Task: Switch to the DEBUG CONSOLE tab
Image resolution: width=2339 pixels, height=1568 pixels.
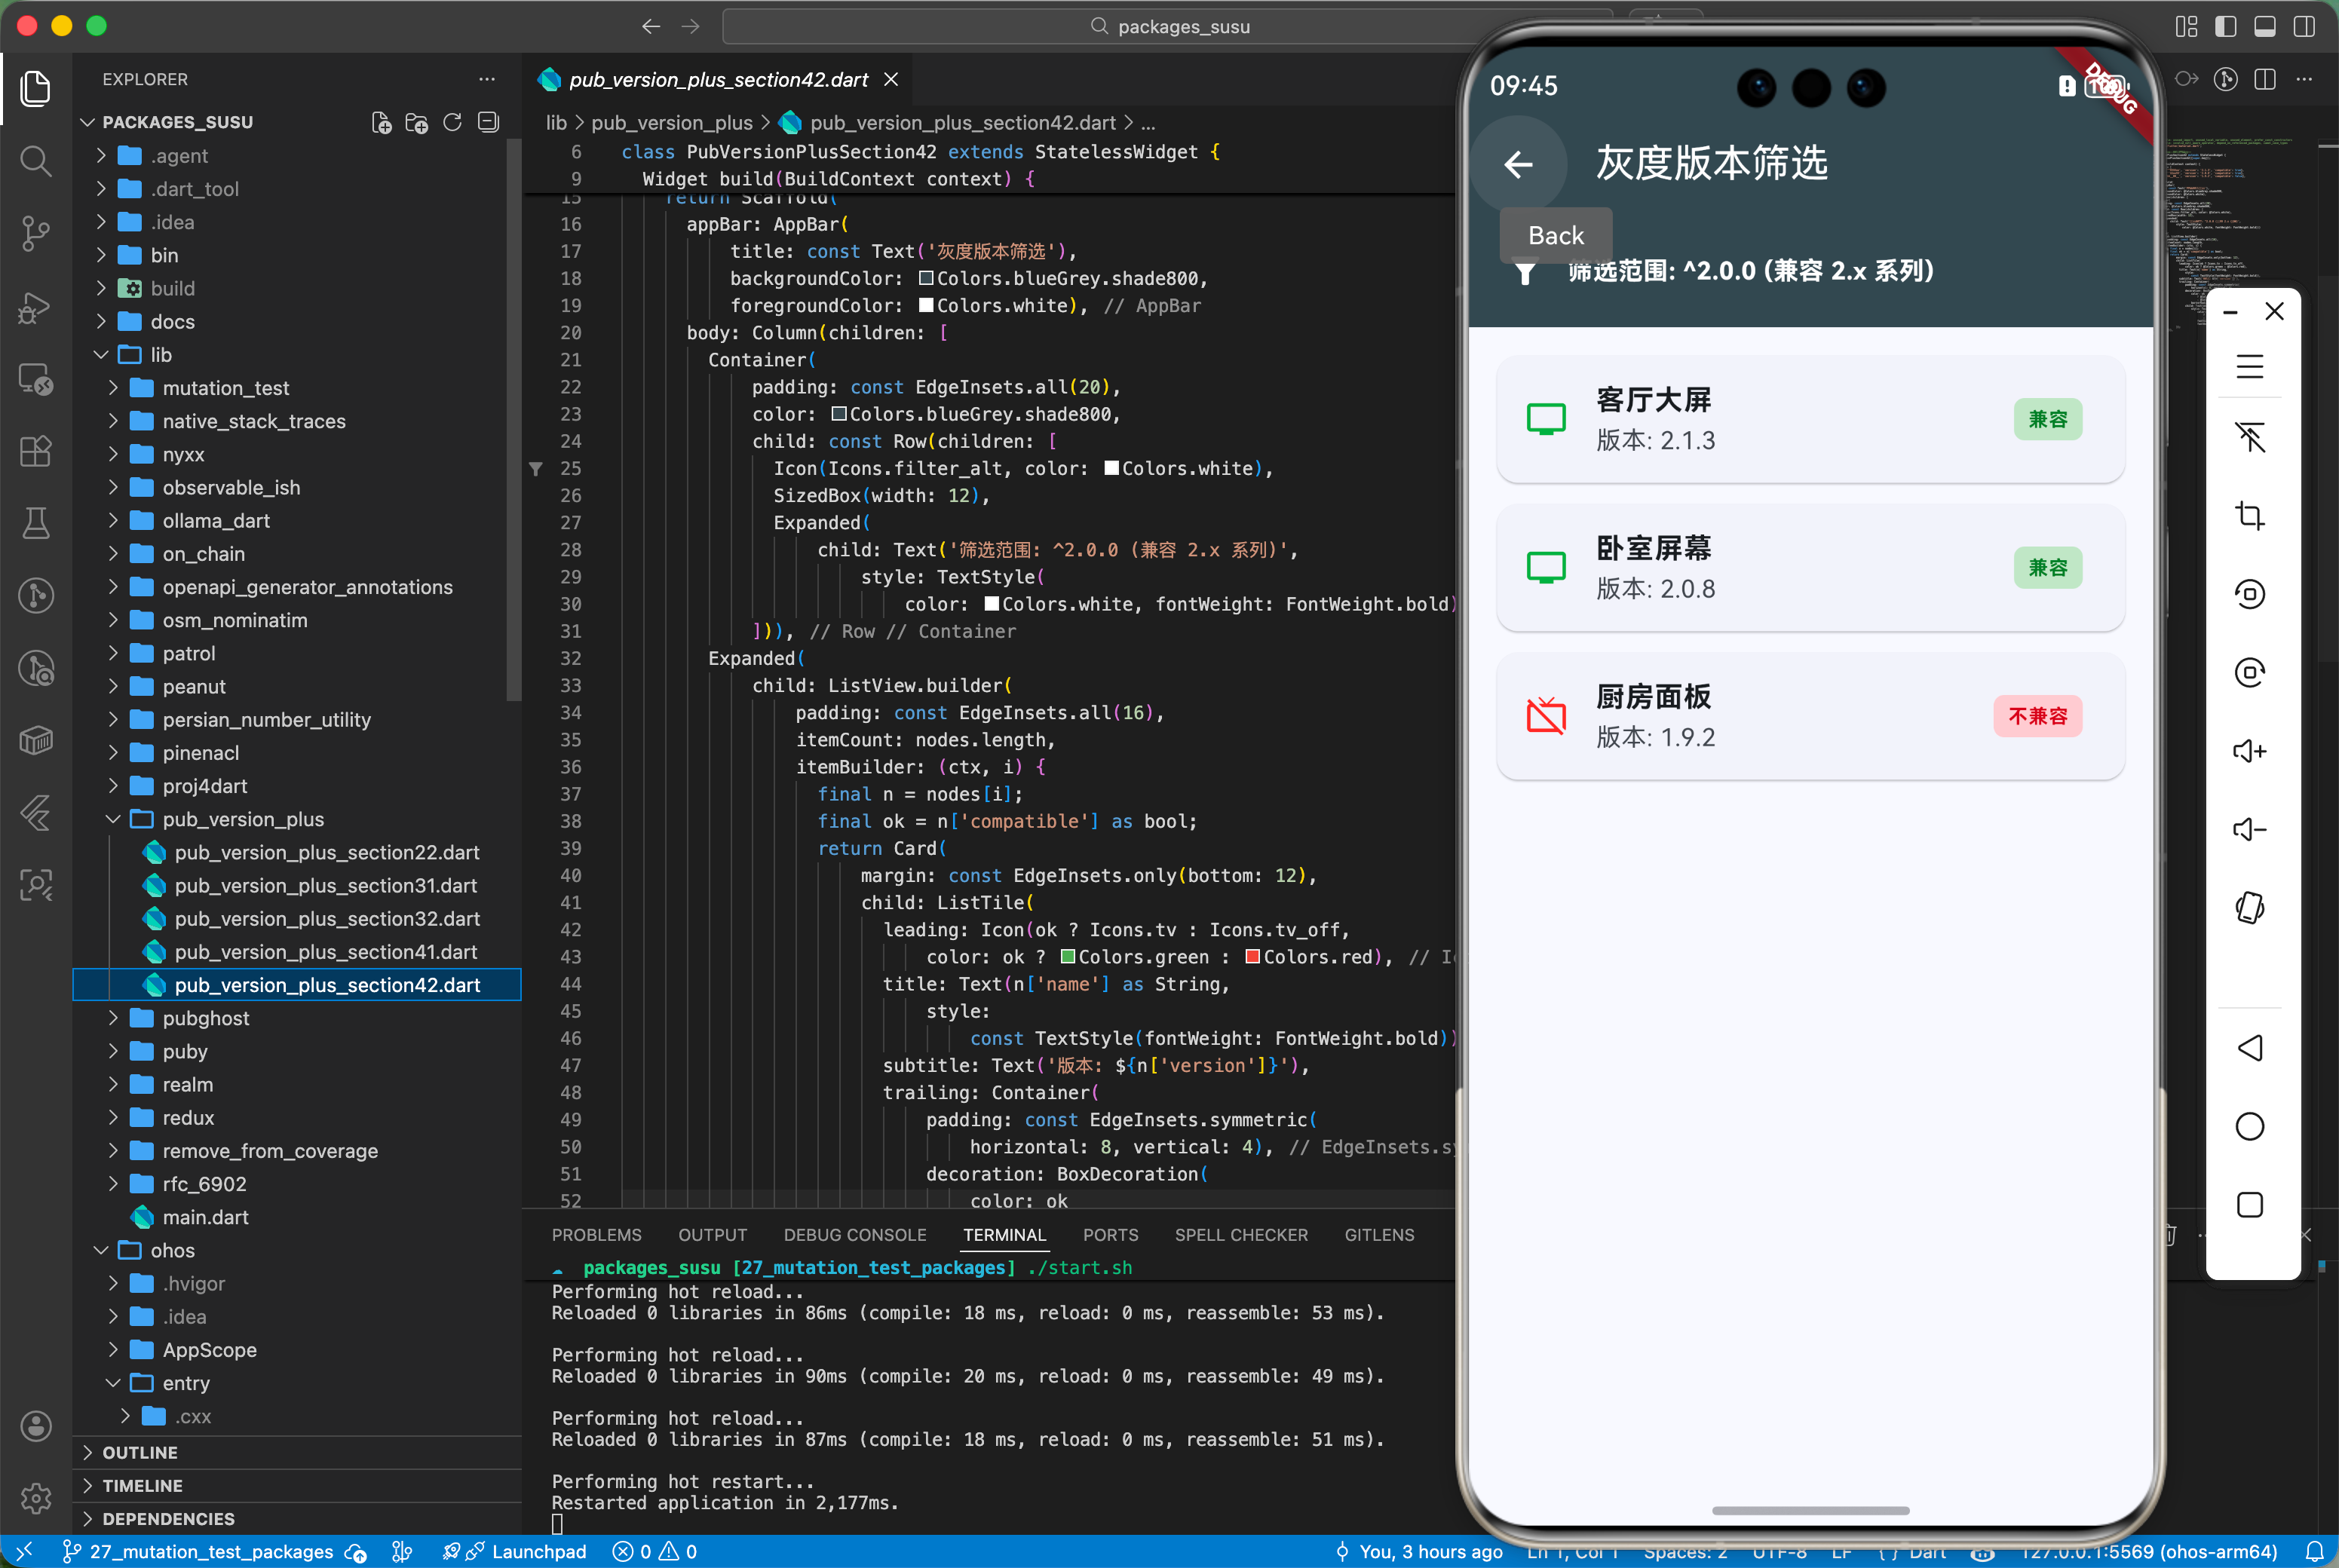Action: [x=854, y=1235]
